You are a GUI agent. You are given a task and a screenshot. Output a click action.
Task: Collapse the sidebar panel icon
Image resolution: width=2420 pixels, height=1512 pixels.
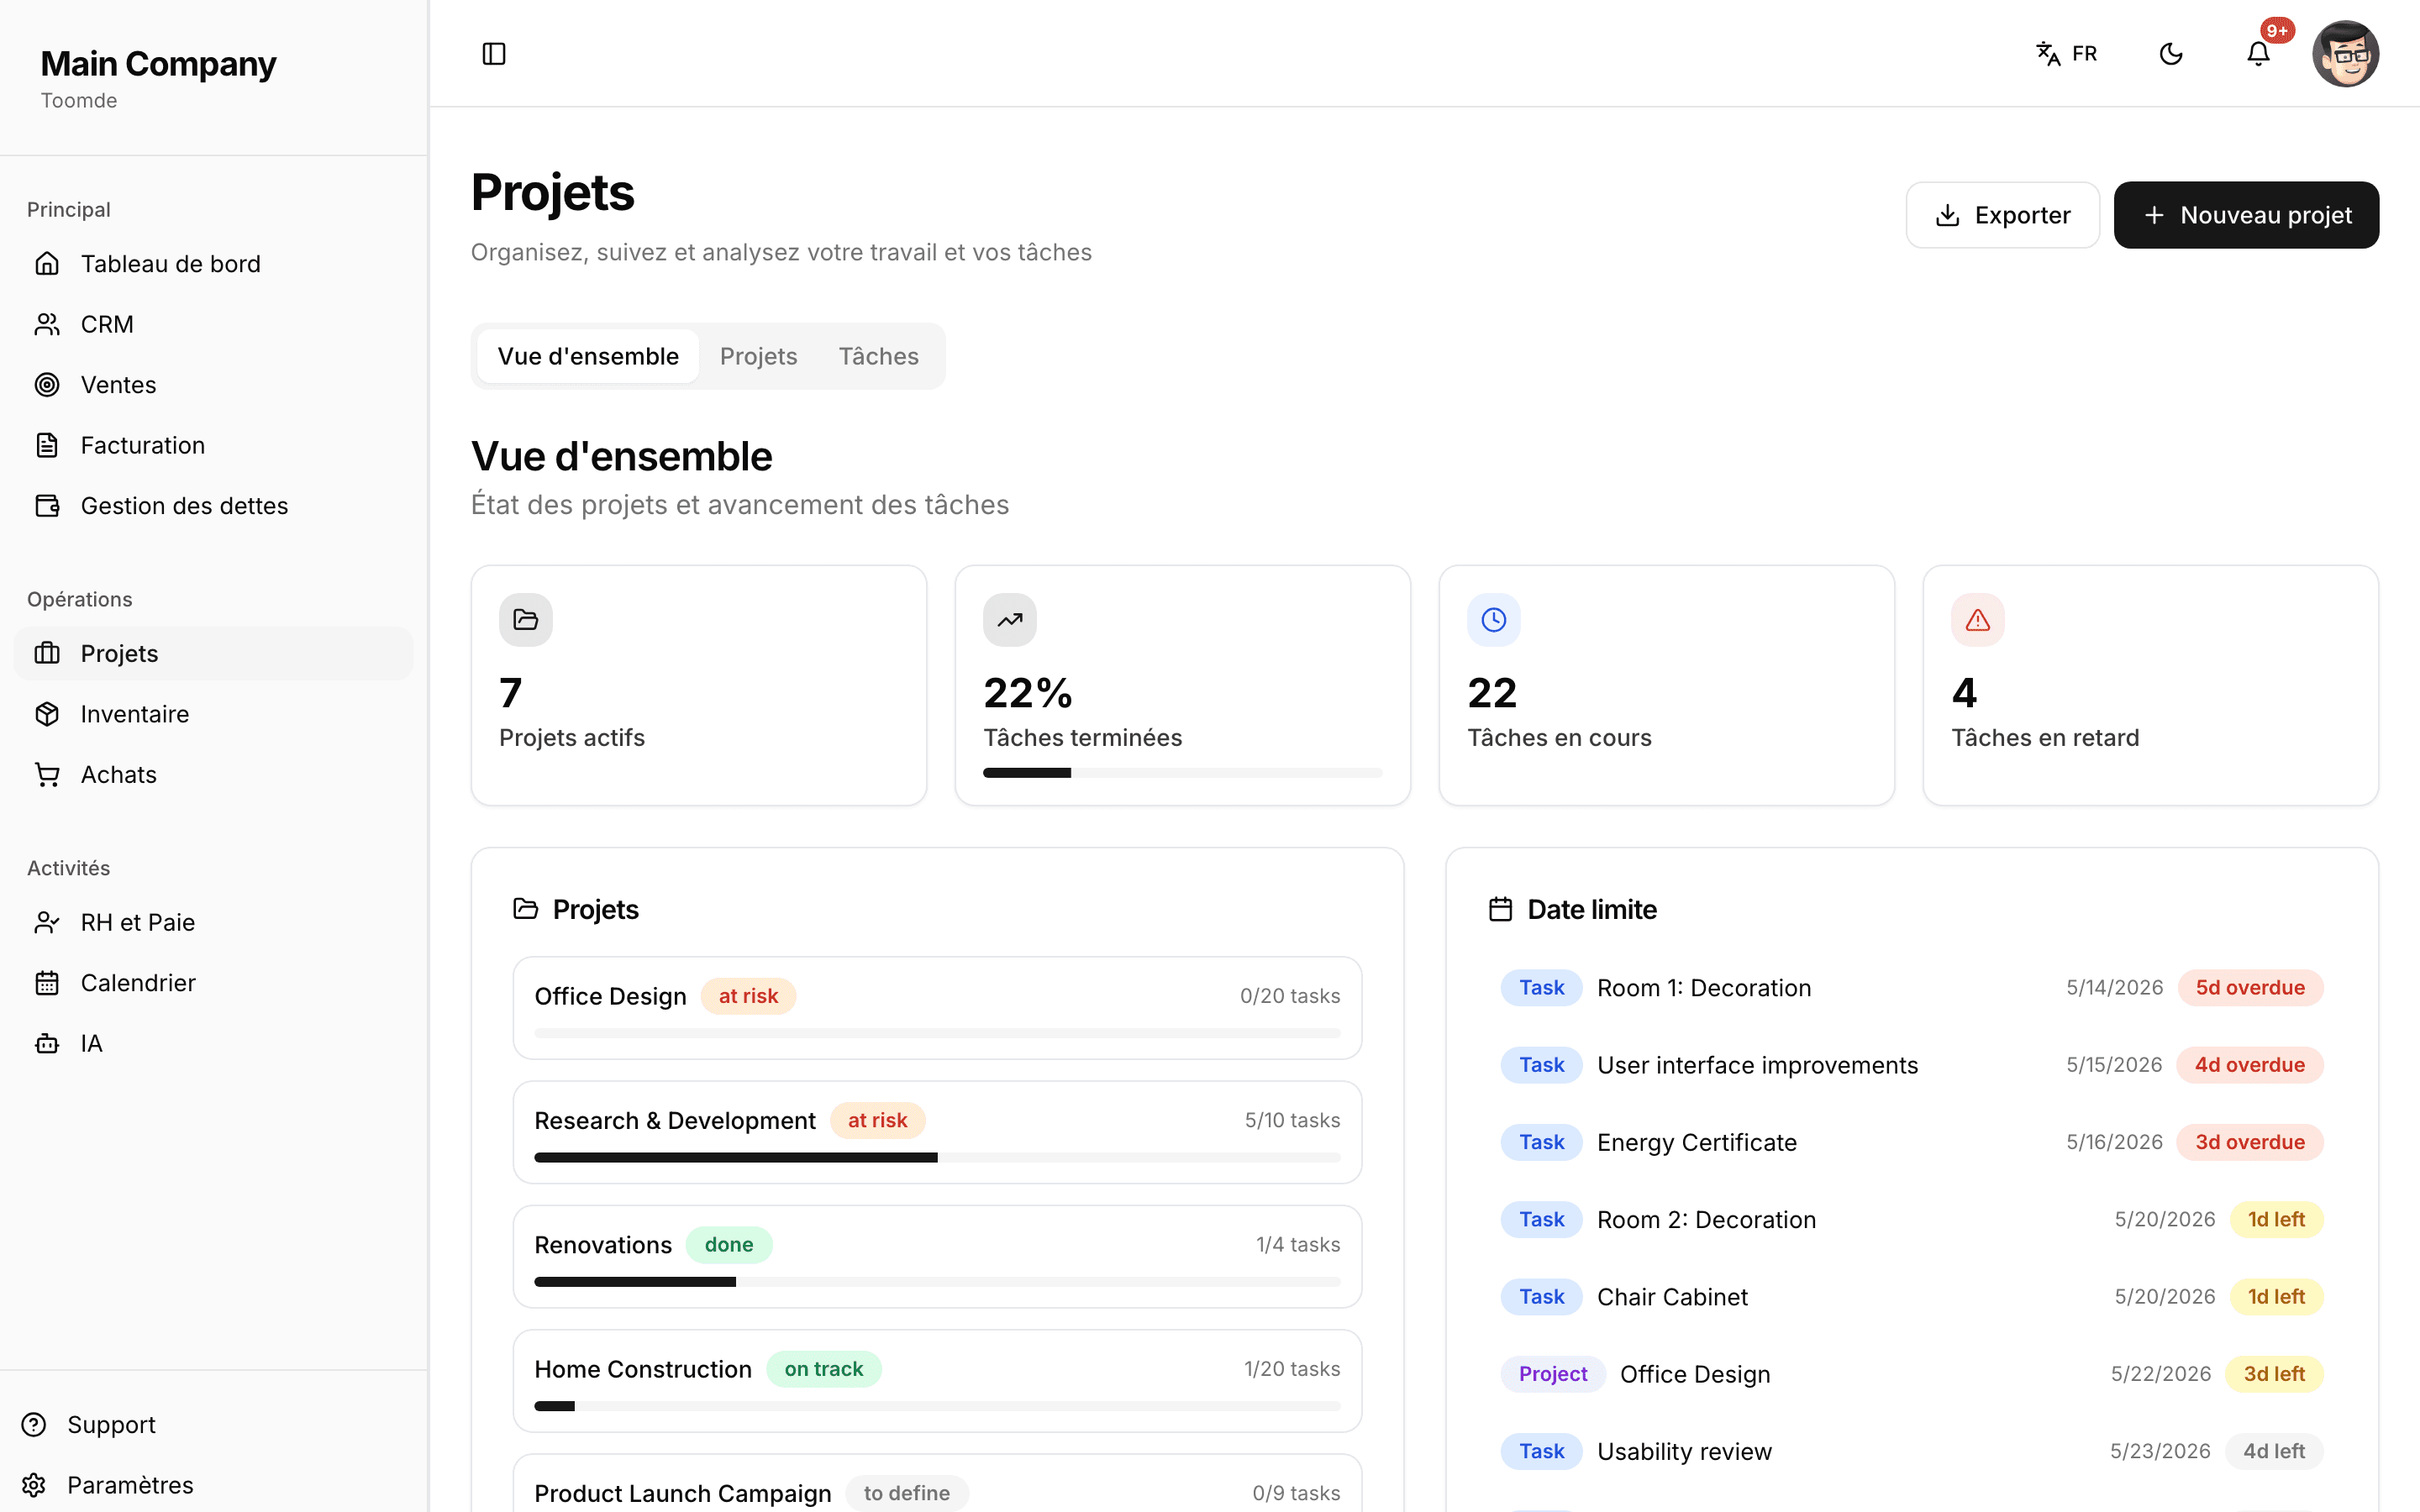494,54
